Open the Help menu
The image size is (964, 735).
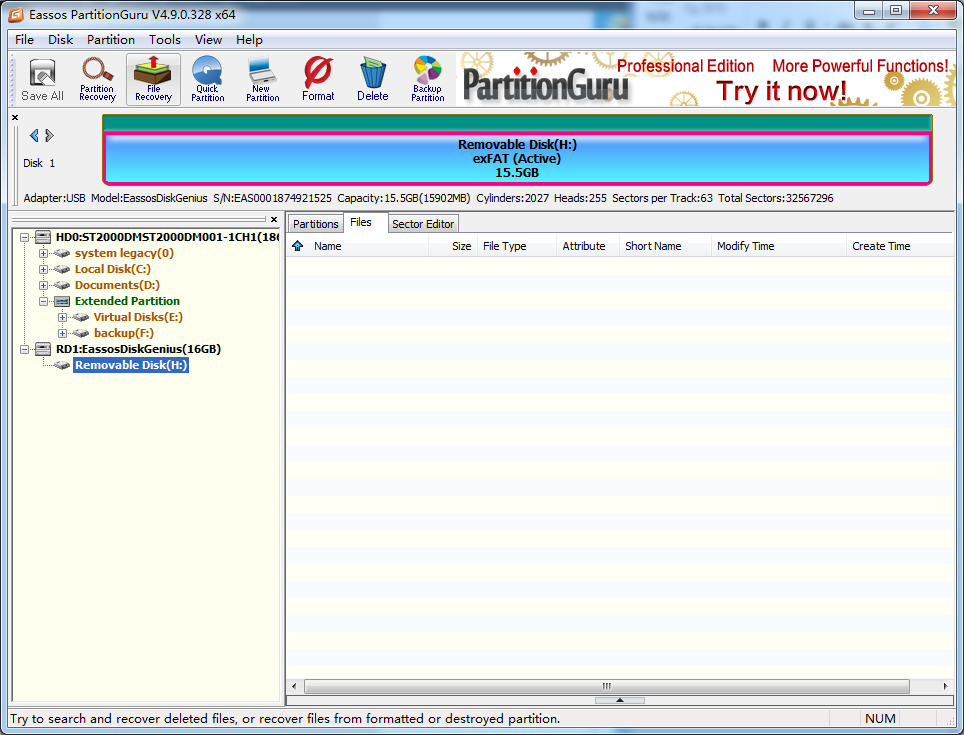click(x=249, y=39)
